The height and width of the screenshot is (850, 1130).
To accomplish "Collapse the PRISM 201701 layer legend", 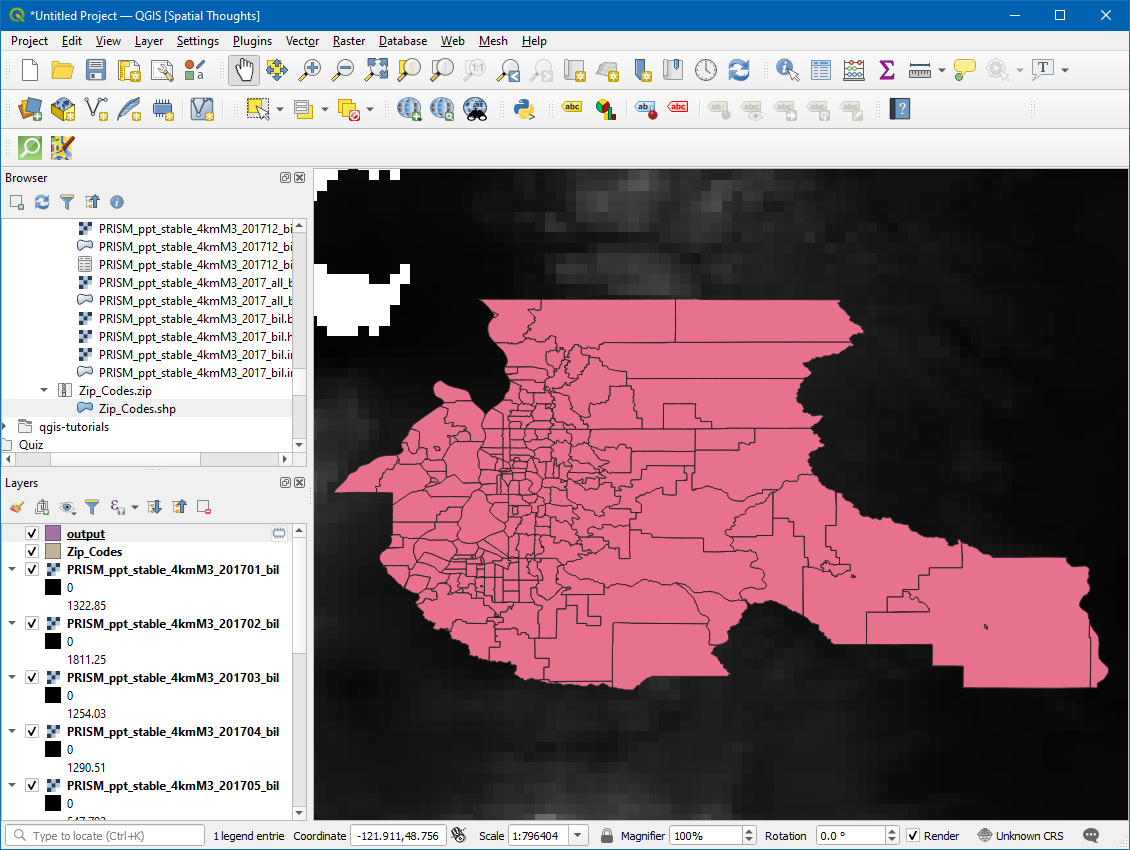I will (x=12, y=570).
